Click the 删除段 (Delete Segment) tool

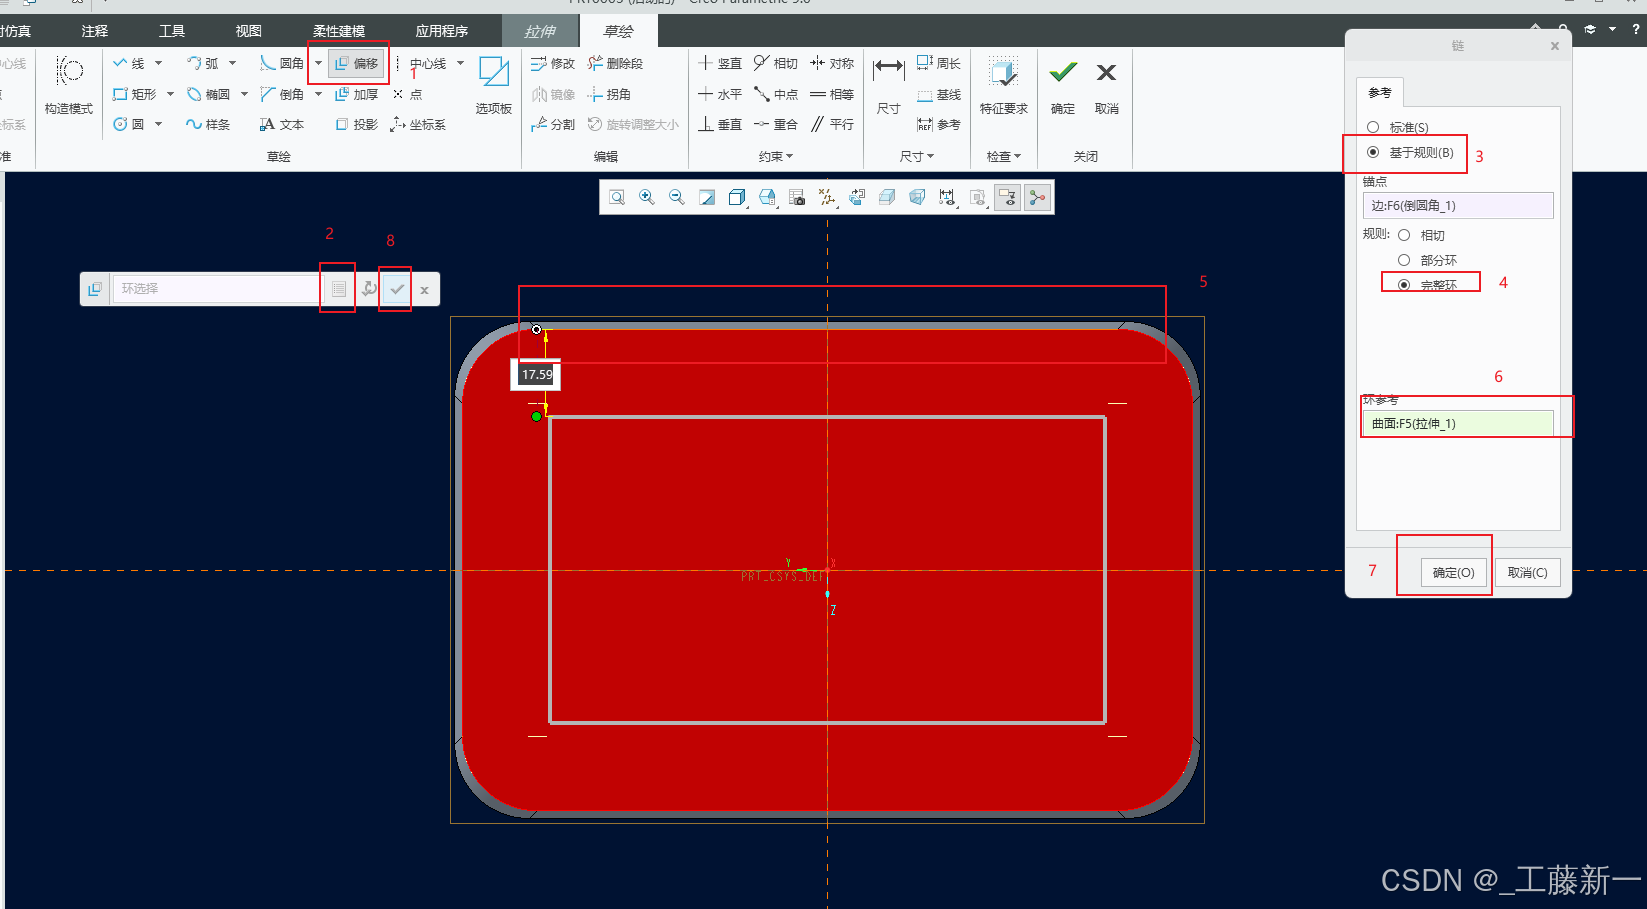click(x=616, y=63)
